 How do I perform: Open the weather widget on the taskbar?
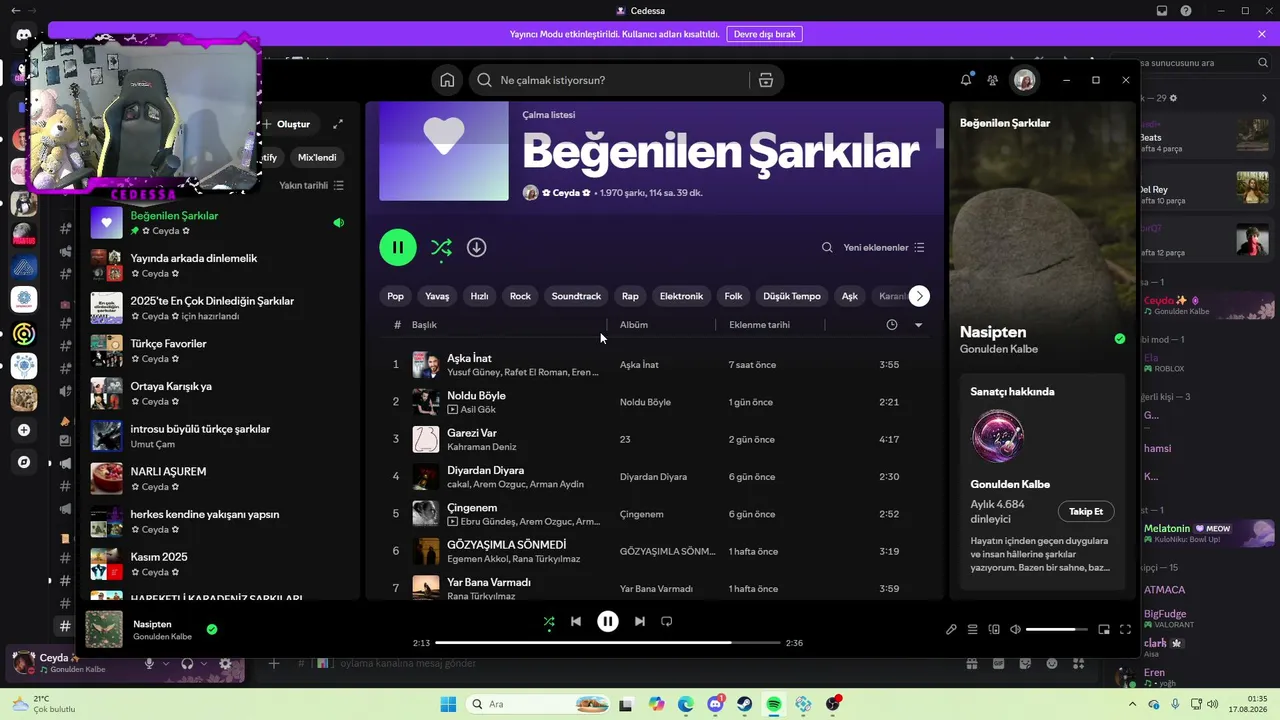coord(44,704)
